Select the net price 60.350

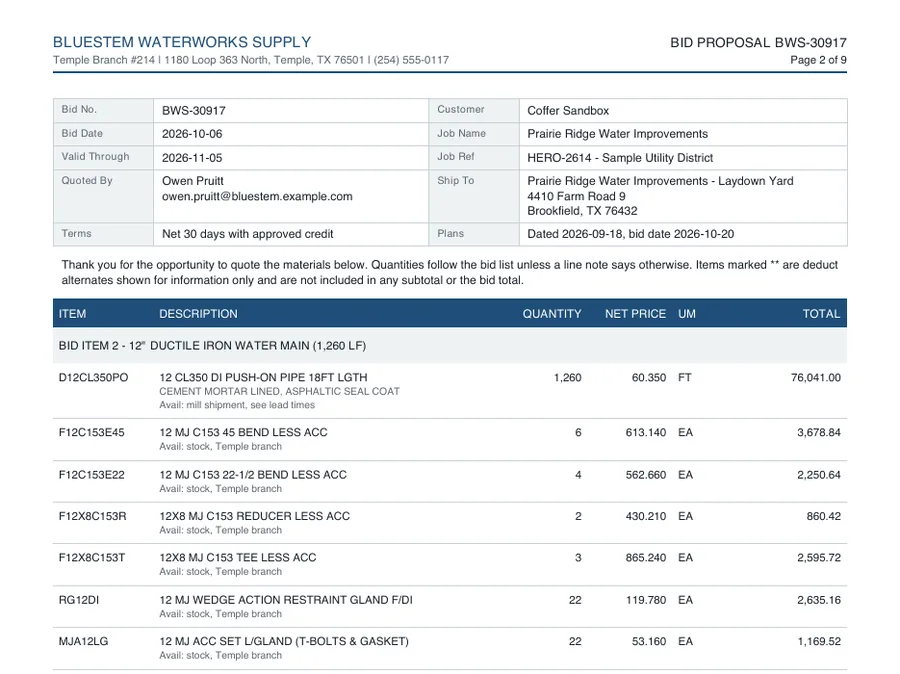pyautogui.click(x=649, y=378)
